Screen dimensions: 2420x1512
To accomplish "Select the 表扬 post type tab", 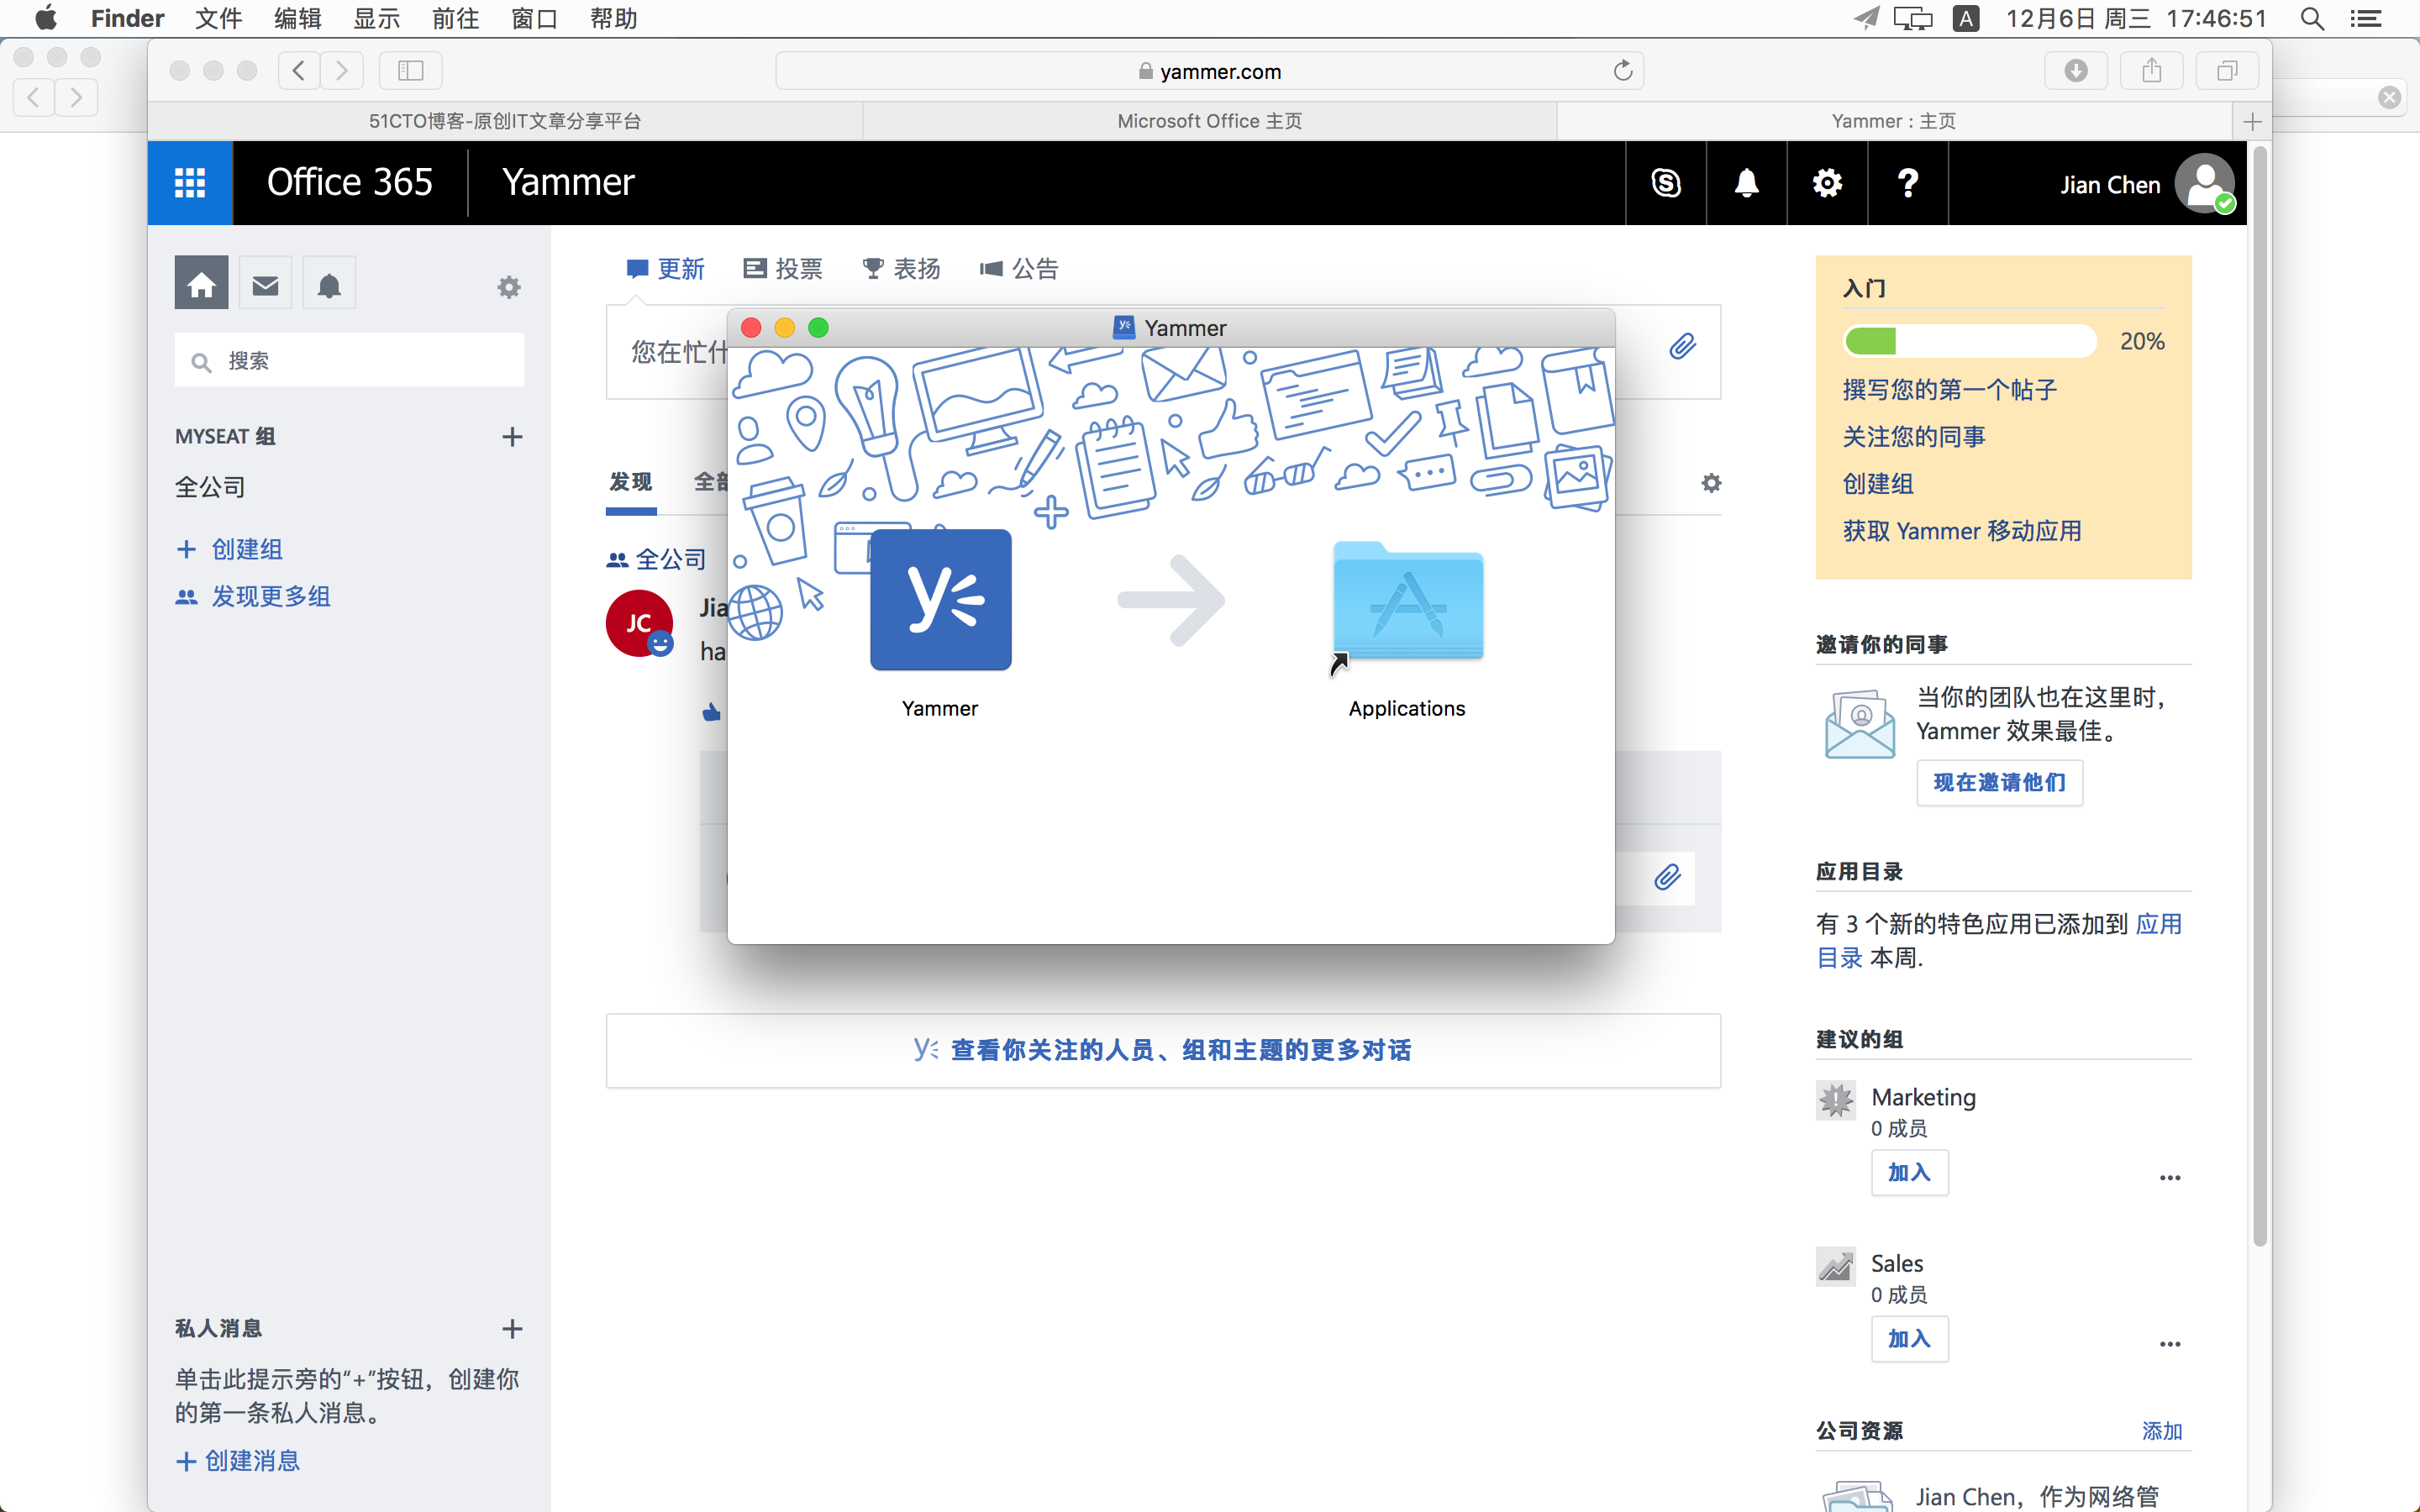I will (901, 269).
